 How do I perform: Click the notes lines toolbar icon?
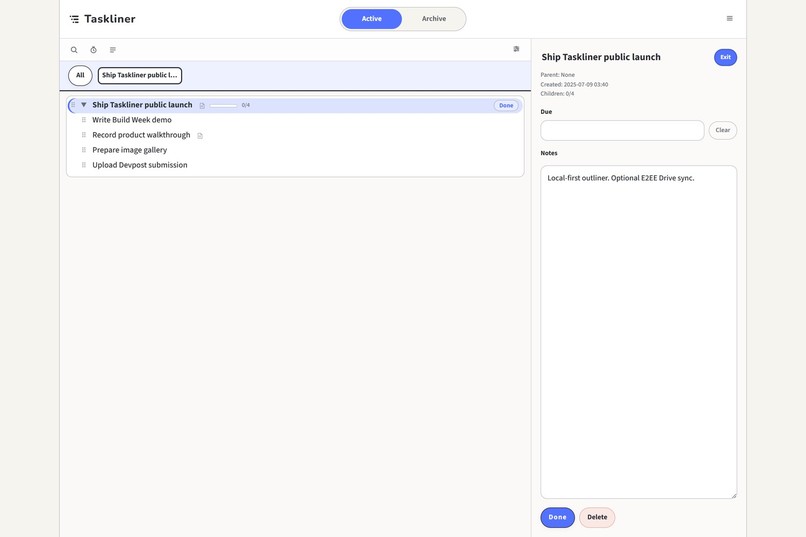(x=113, y=50)
